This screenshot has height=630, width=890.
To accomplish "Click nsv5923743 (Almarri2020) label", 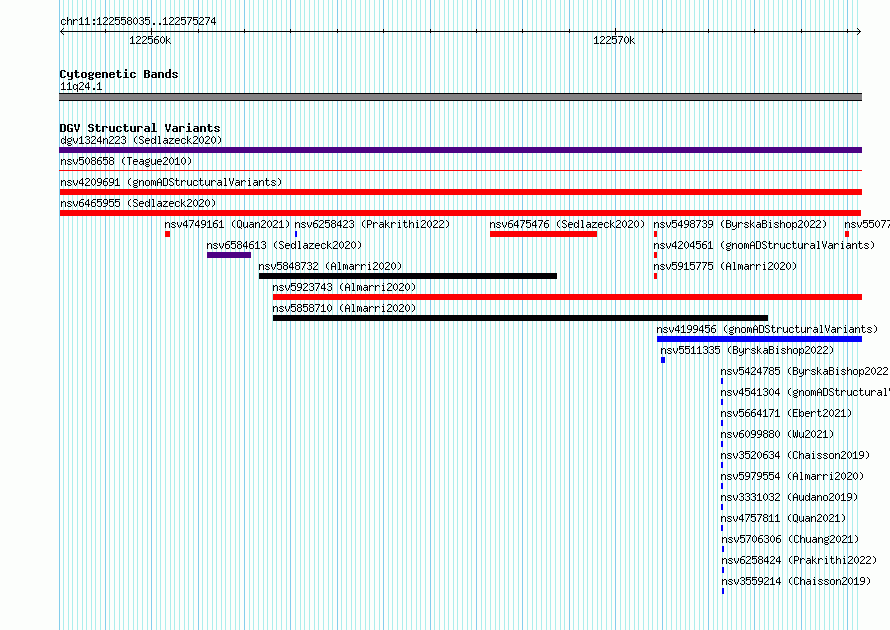I will point(344,287).
